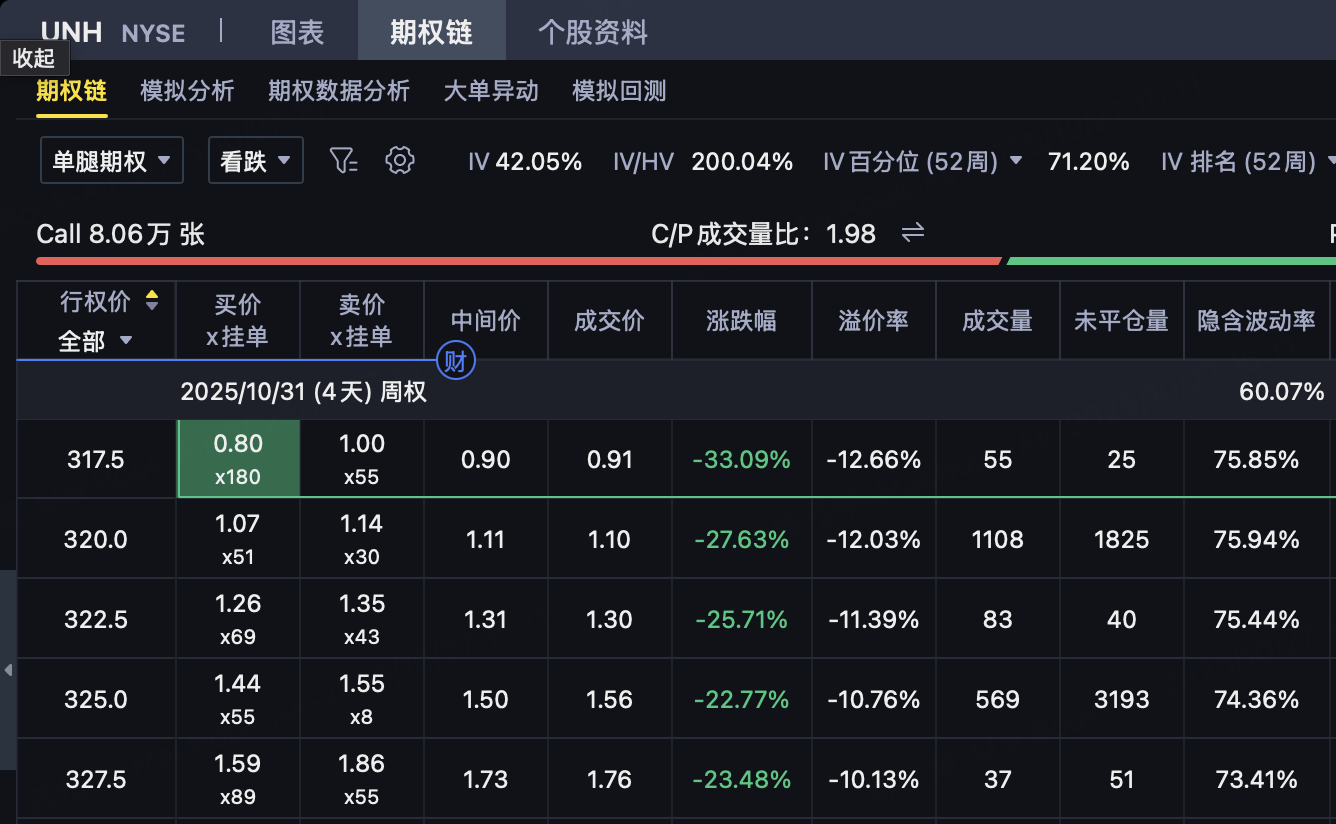1336x824 pixels.
Task: Sort by the 溢价率 column header
Action: coord(874,320)
